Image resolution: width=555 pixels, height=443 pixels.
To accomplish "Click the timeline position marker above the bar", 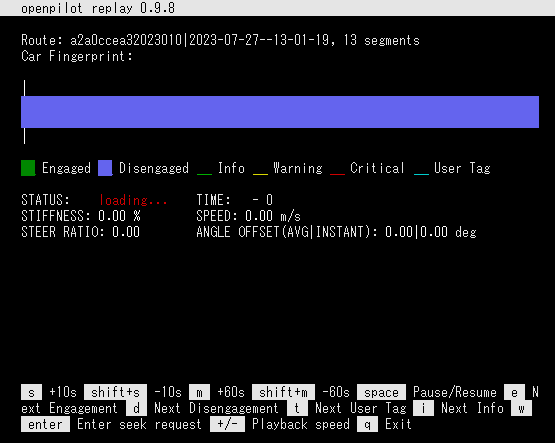I will tap(24, 88).
